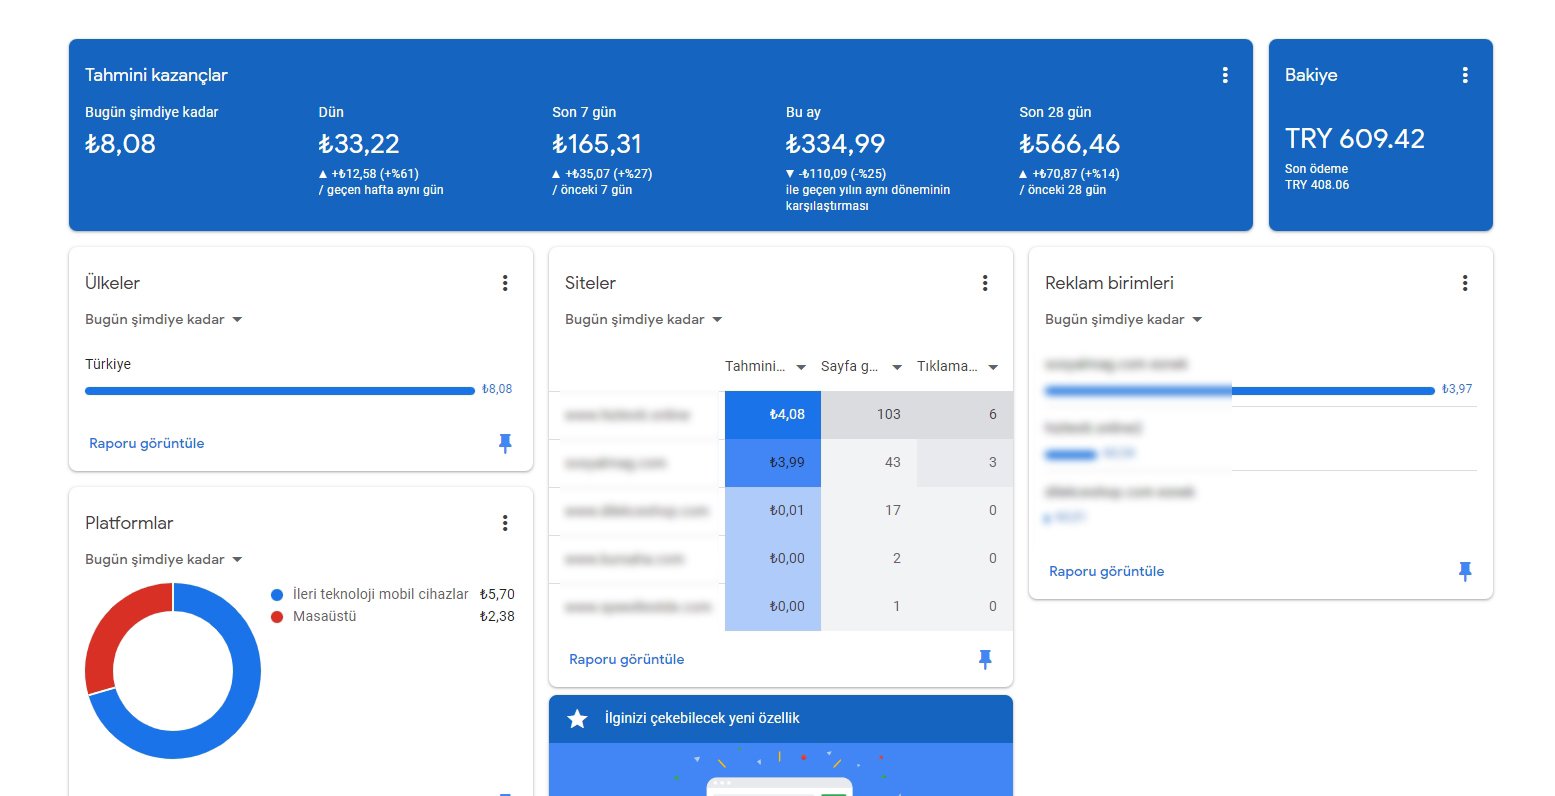Open Raporu görüntüle link in Siteler card

coord(627,659)
